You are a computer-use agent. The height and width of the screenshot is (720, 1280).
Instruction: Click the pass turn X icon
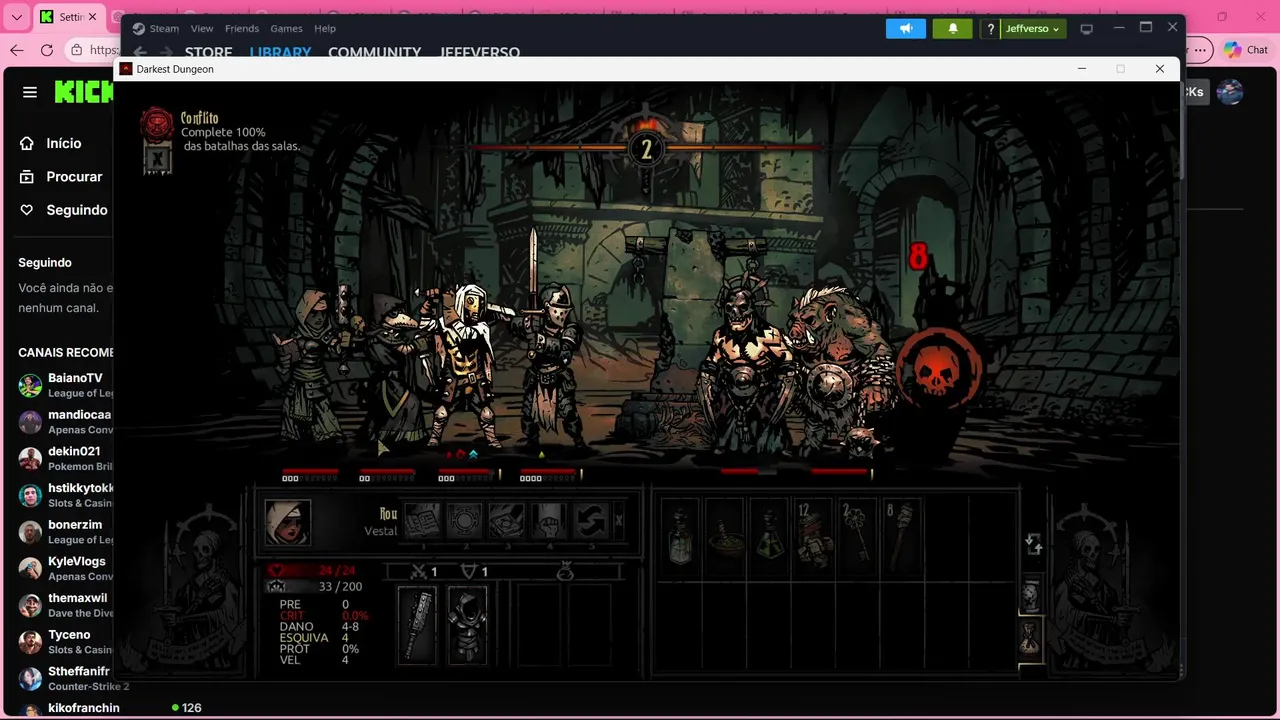click(x=619, y=521)
